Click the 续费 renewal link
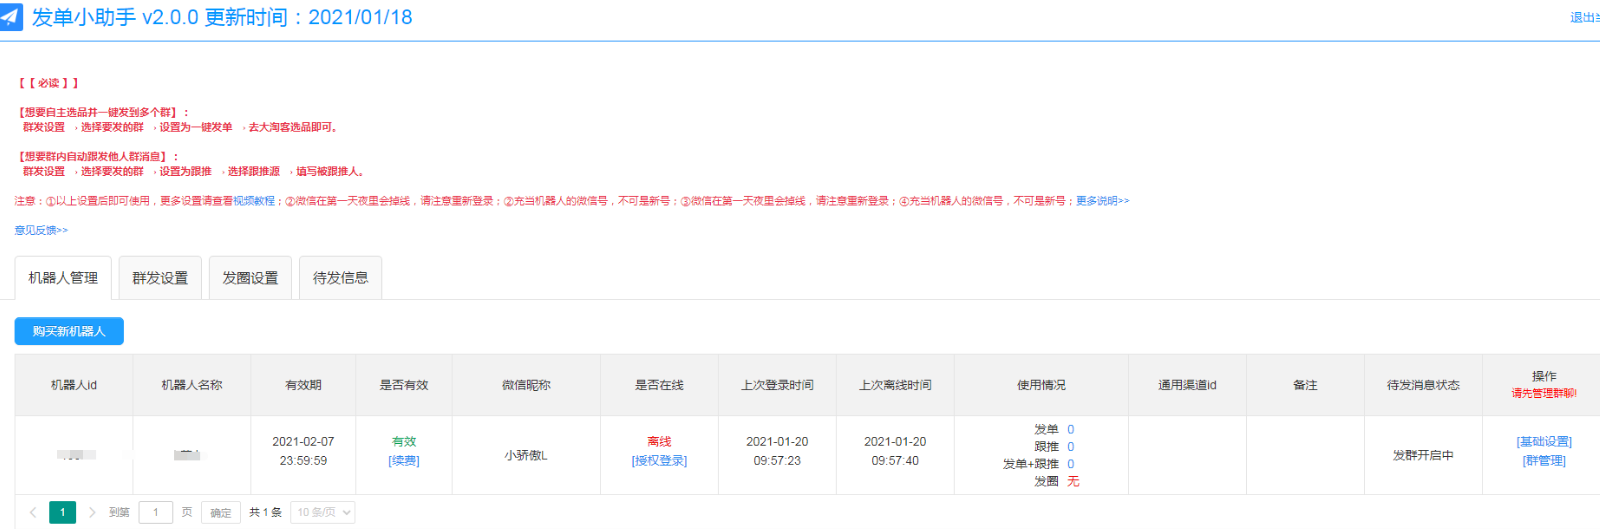Screen dimensions: 1600x529 [404, 461]
